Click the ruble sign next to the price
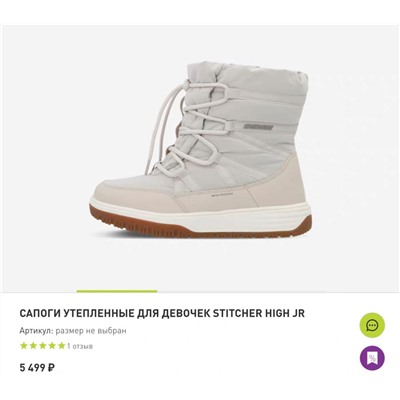Viewport: 400px width, 400px height. coord(52,368)
